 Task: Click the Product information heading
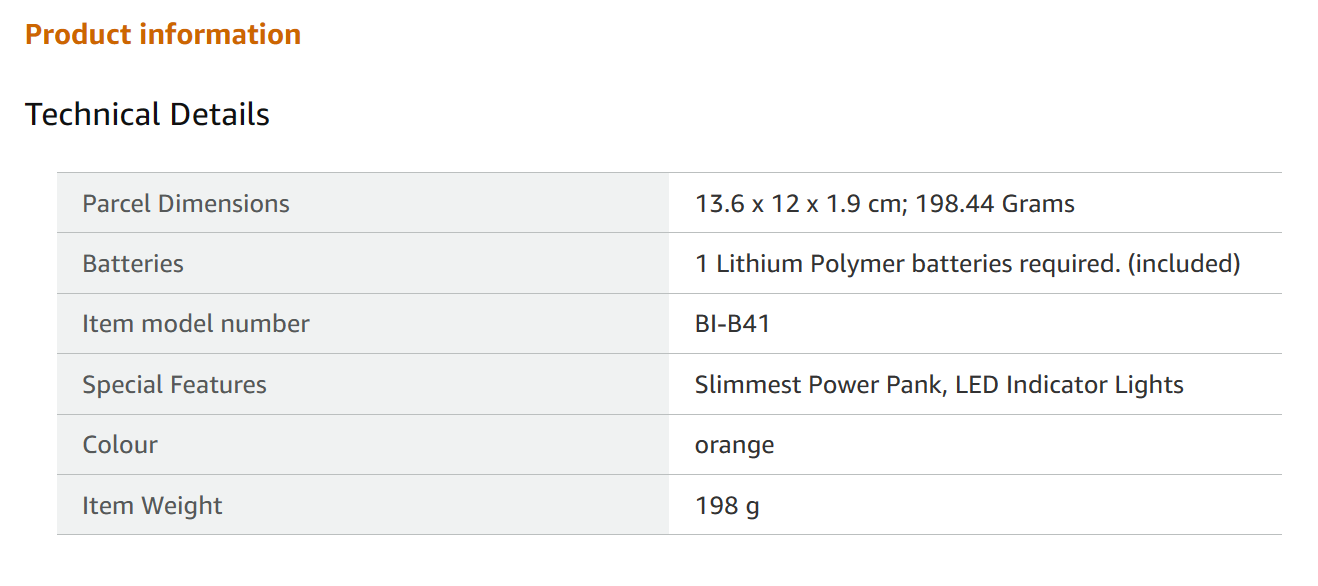tap(163, 35)
